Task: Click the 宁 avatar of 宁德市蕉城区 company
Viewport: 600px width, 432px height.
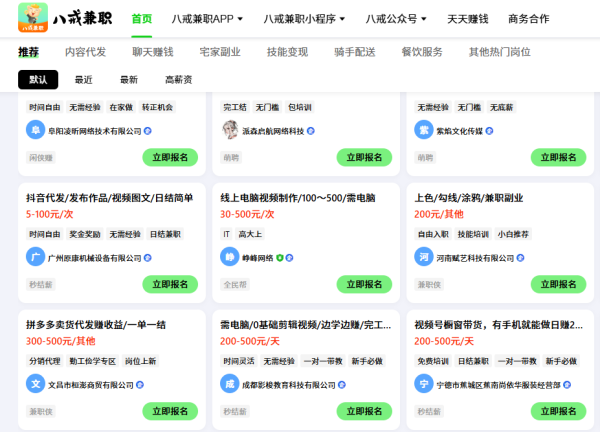Action: (x=424, y=384)
